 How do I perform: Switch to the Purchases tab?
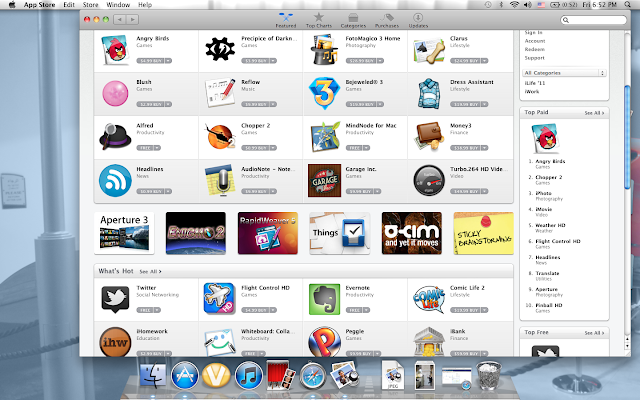(x=387, y=20)
